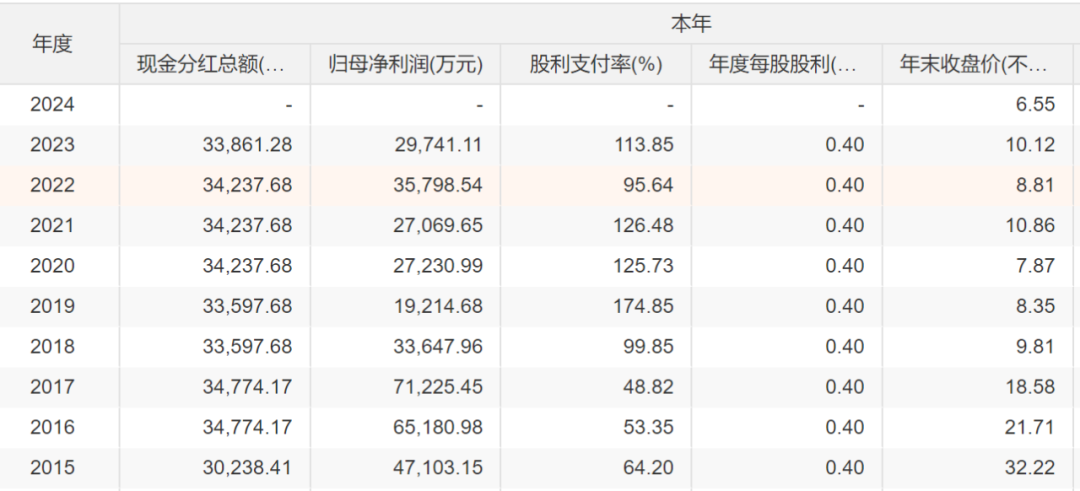
Task: Select the 2019 year cell
Action: [52, 306]
